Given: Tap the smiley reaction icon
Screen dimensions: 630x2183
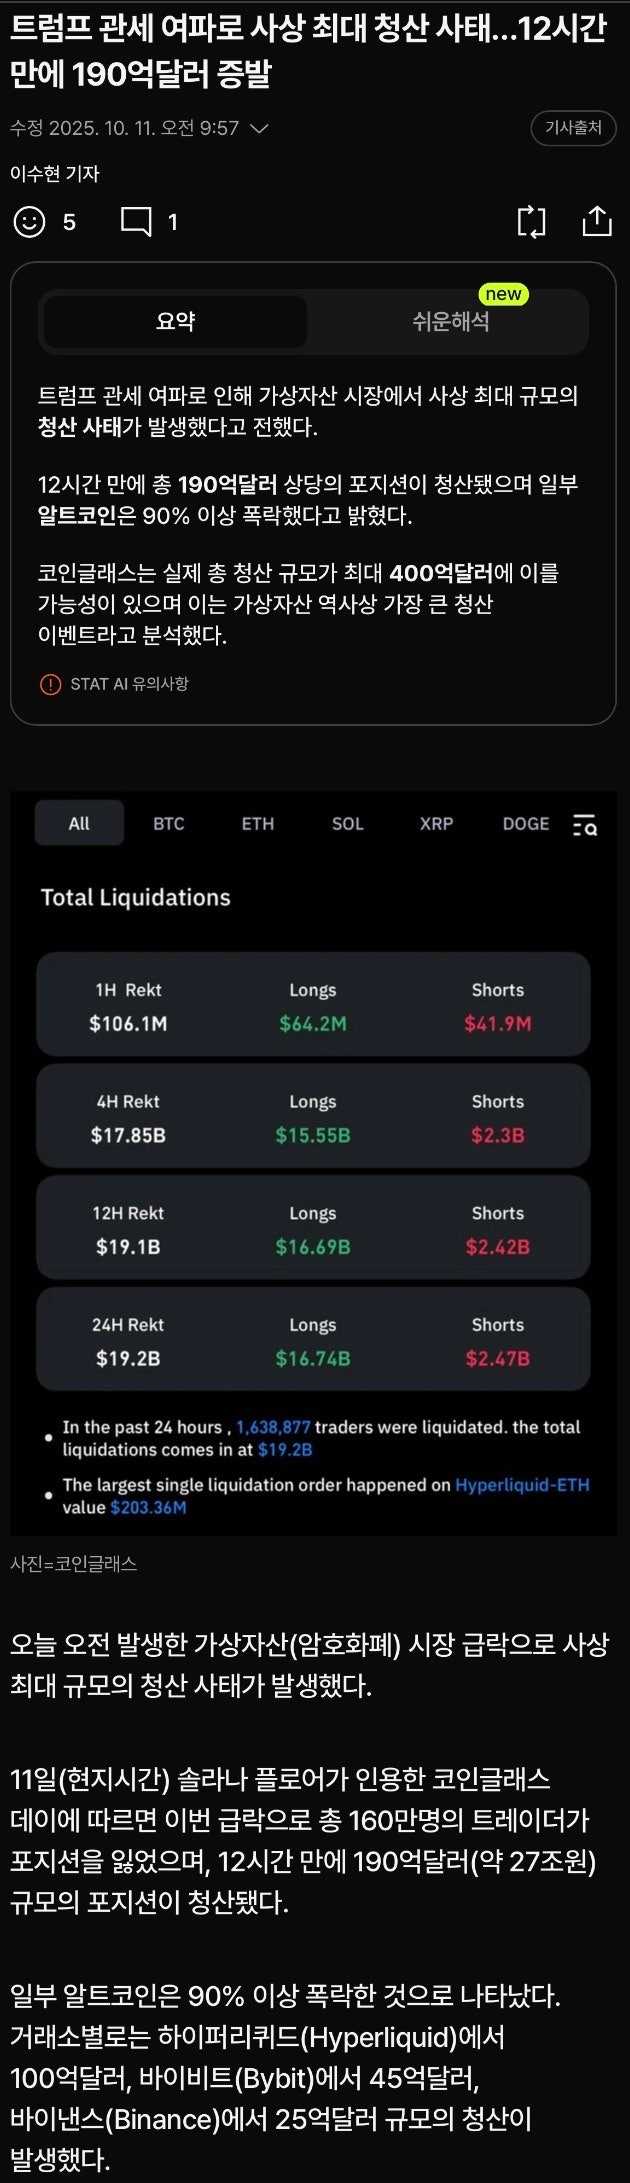Looking at the screenshot, I should click(x=29, y=222).
